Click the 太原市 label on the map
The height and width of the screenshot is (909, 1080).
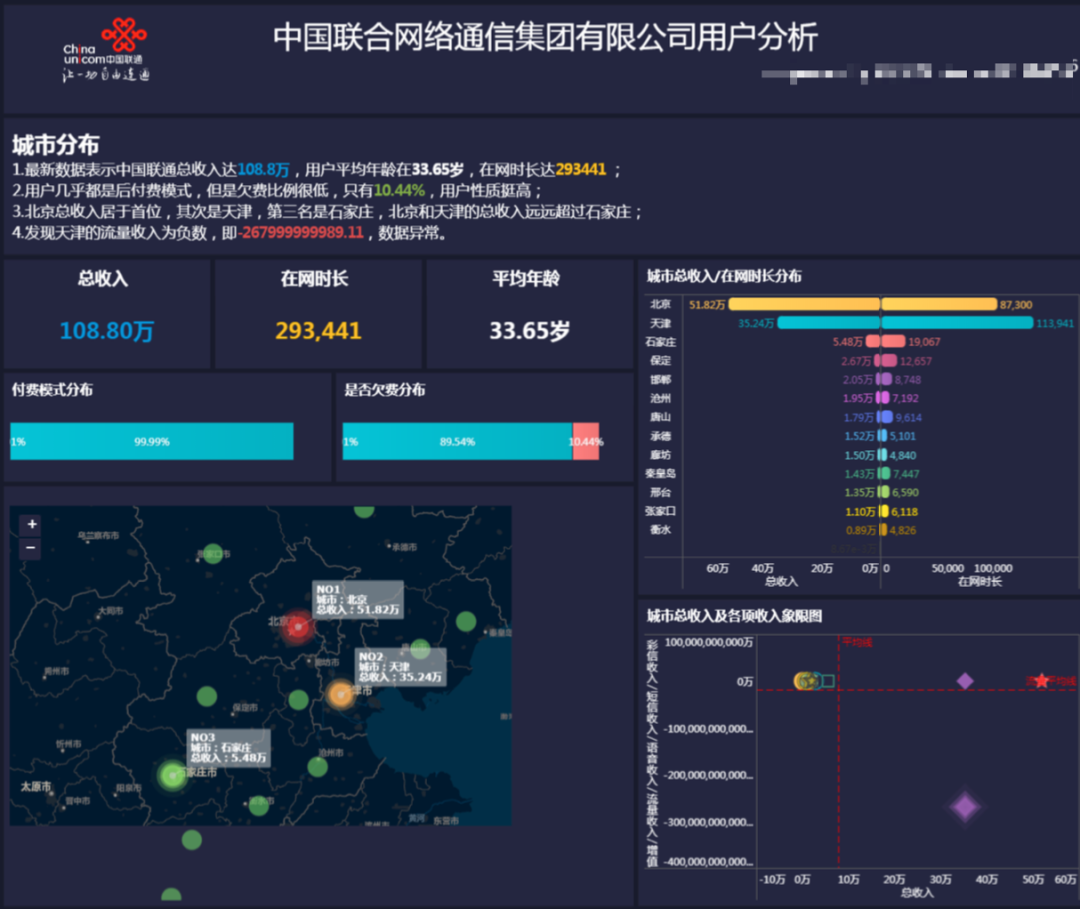point(36,786)
